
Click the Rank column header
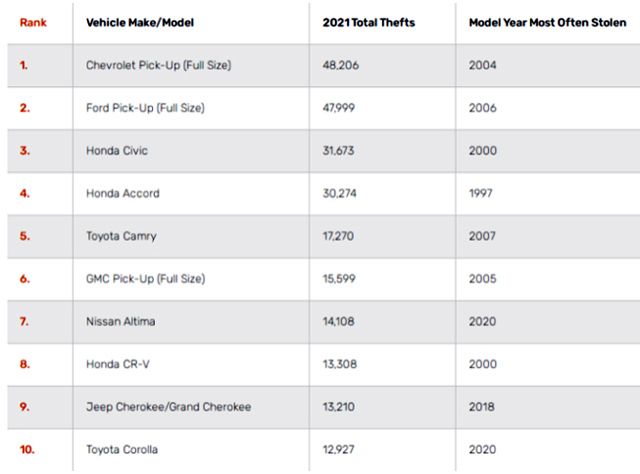33,21
